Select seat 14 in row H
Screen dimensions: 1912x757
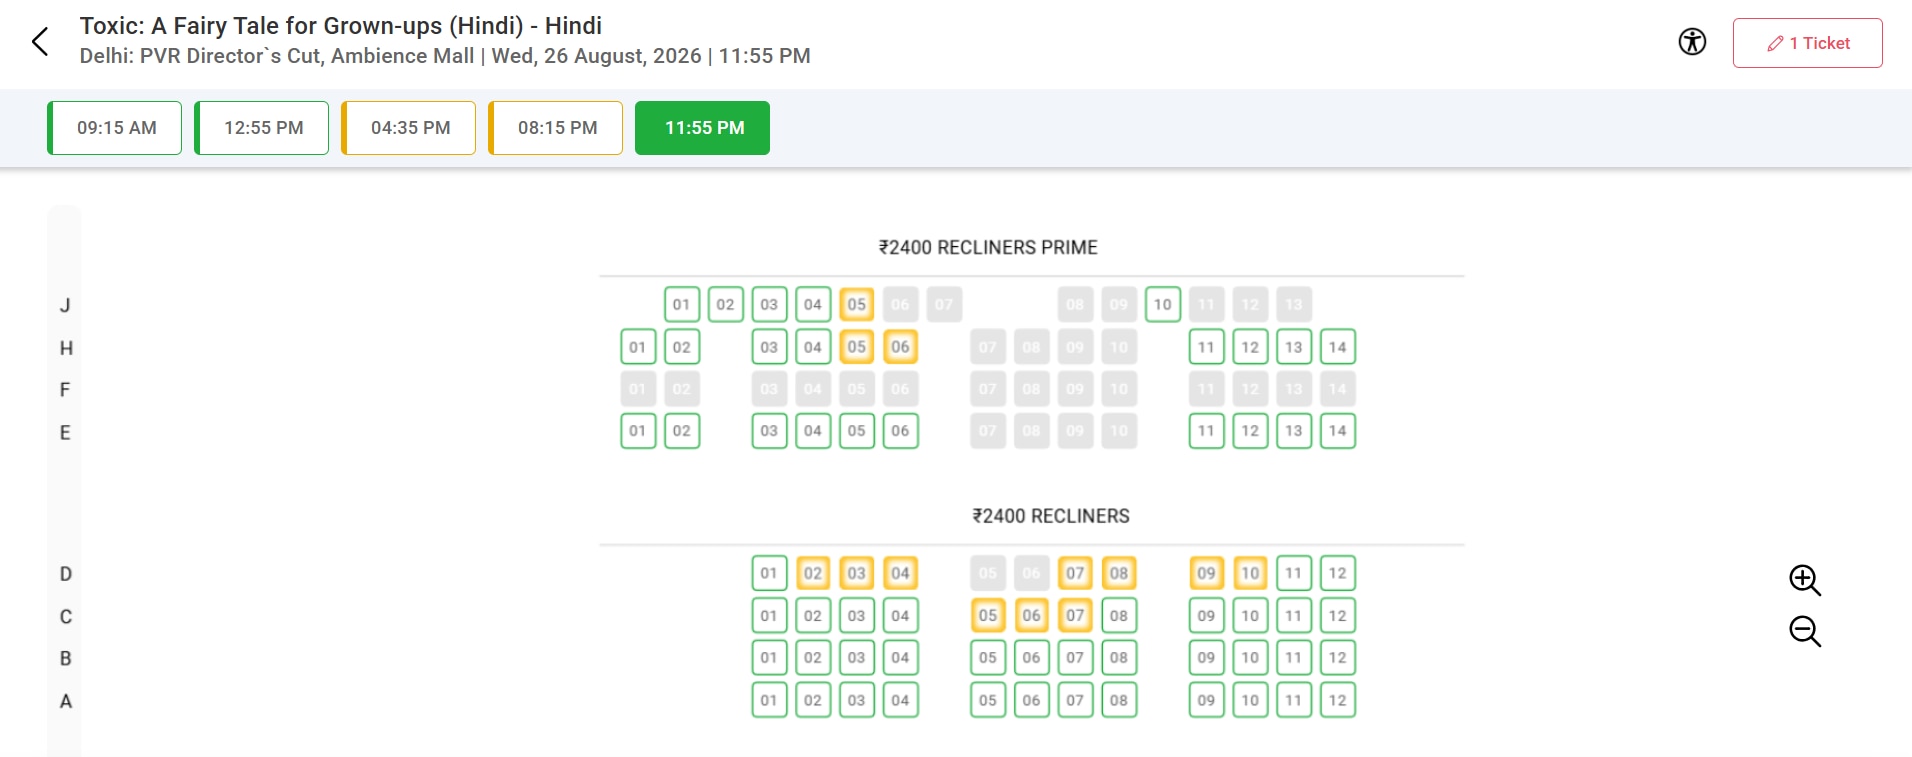click(1338, 347)
